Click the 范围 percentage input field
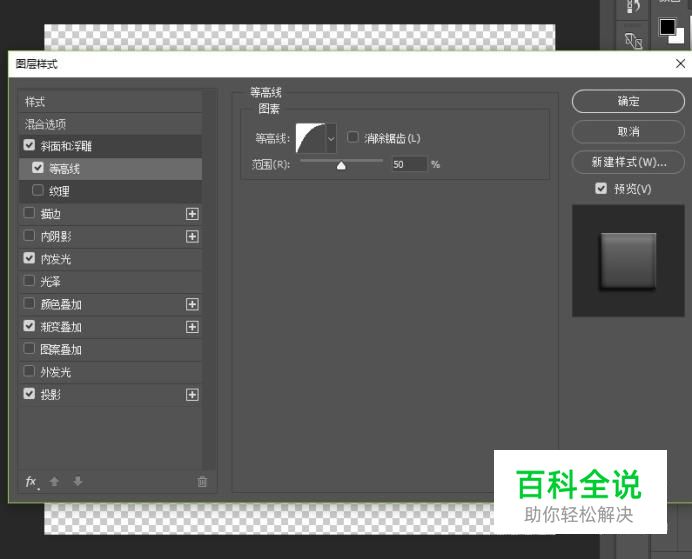692x559 pixels. point(409,165)
